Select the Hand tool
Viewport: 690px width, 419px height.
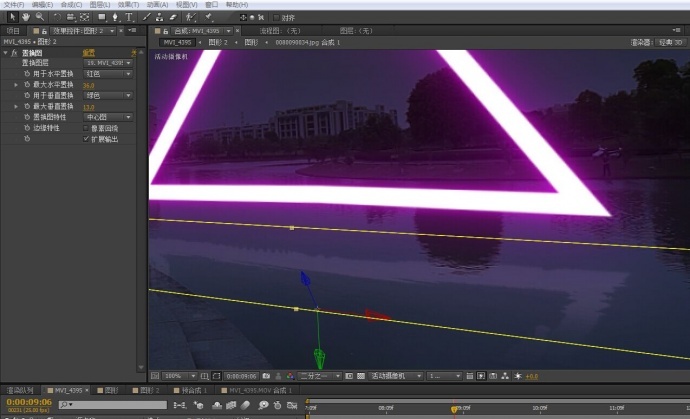click(25, 17)
